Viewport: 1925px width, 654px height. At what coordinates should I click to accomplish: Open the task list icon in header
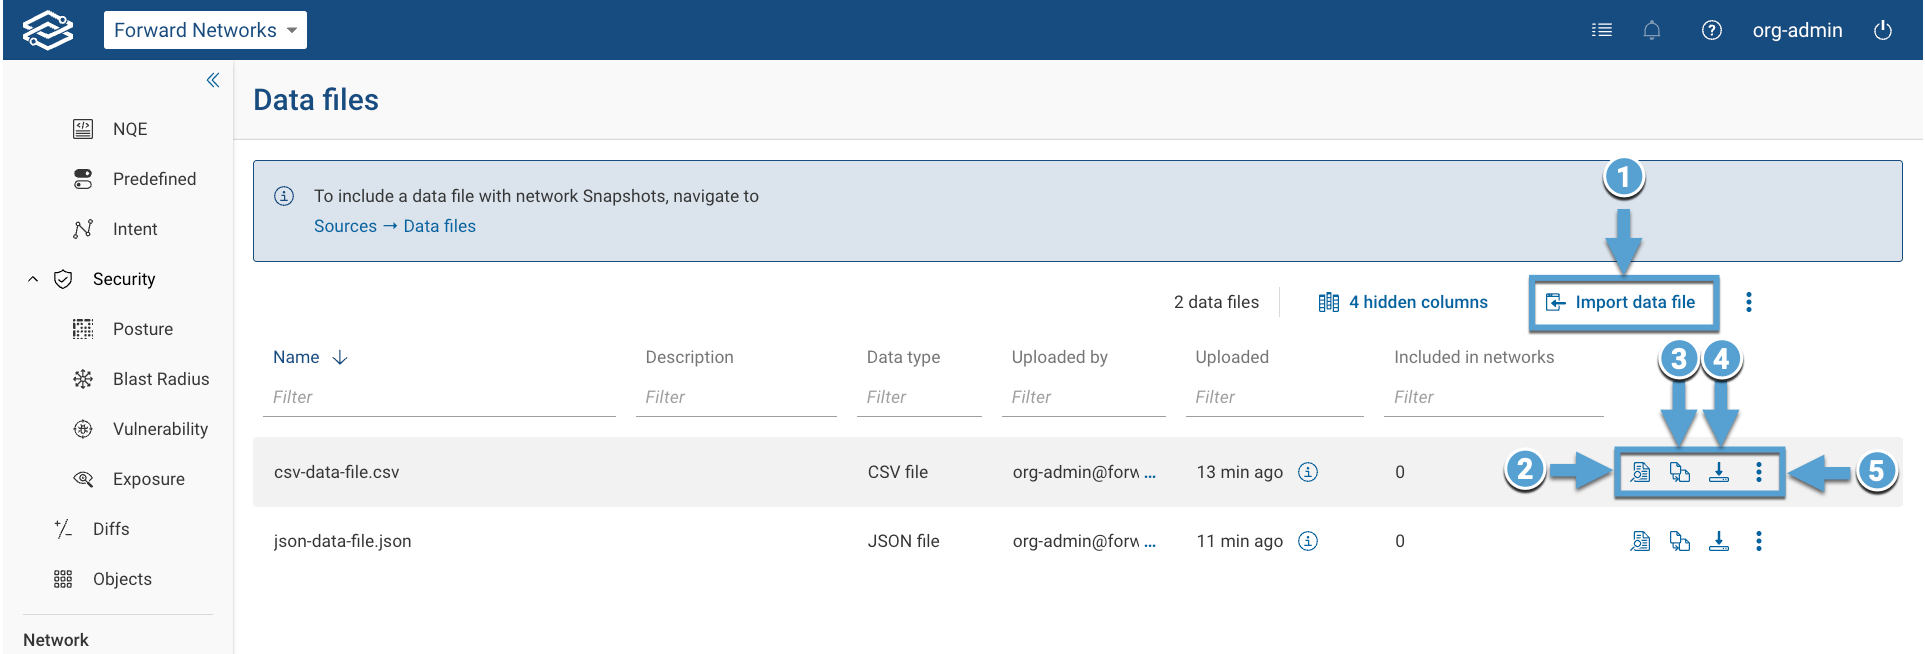(x=1602, y=30)
